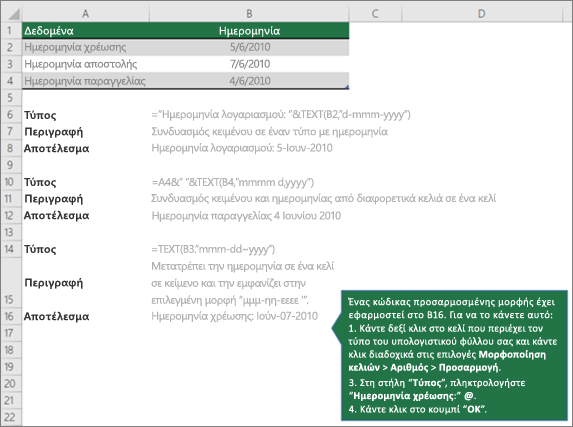Select the result Ημερομηνία παραγγελίας 4 Ιουνίου 2010

tap(246, 216)
